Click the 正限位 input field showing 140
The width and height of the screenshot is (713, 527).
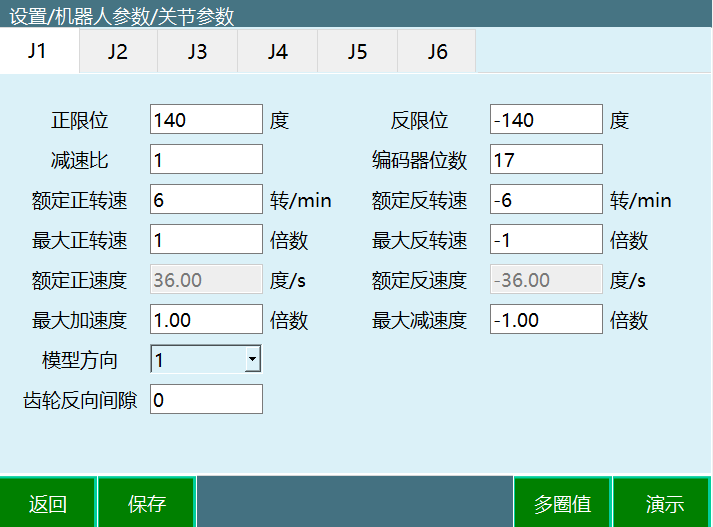206,120
